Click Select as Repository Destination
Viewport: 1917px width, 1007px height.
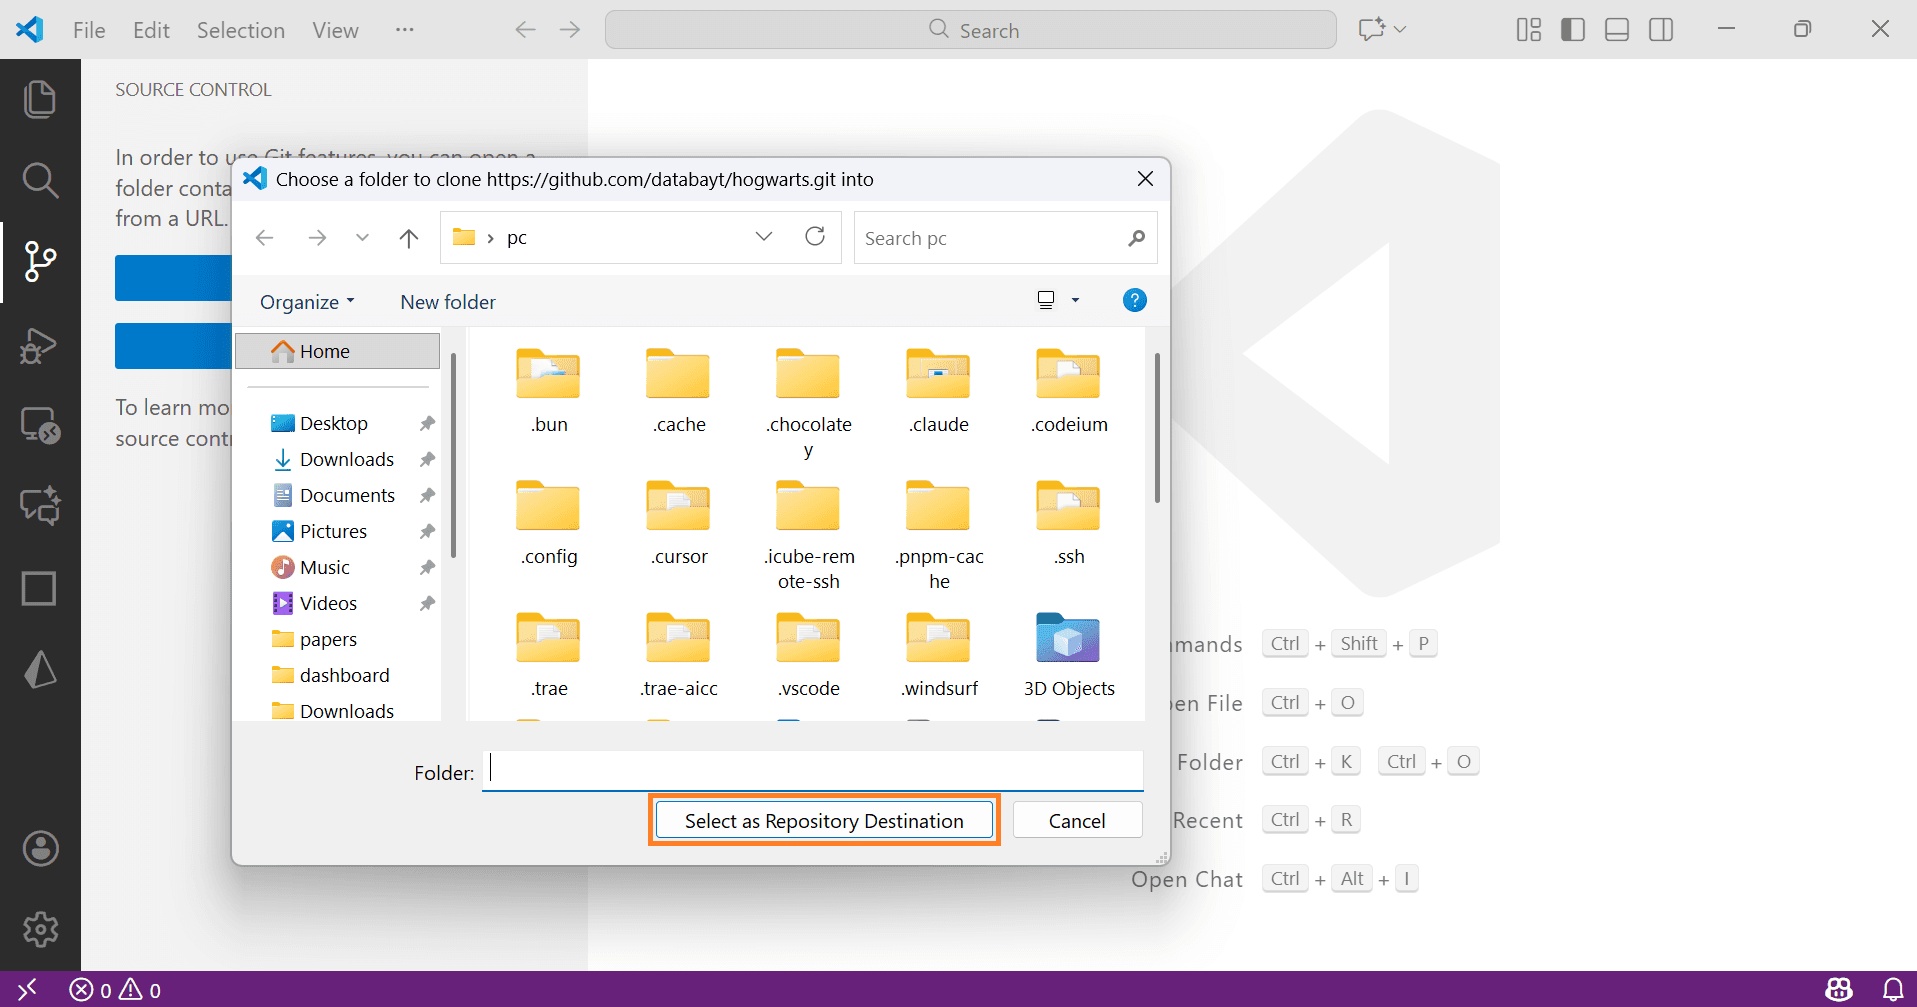(823, 819)
